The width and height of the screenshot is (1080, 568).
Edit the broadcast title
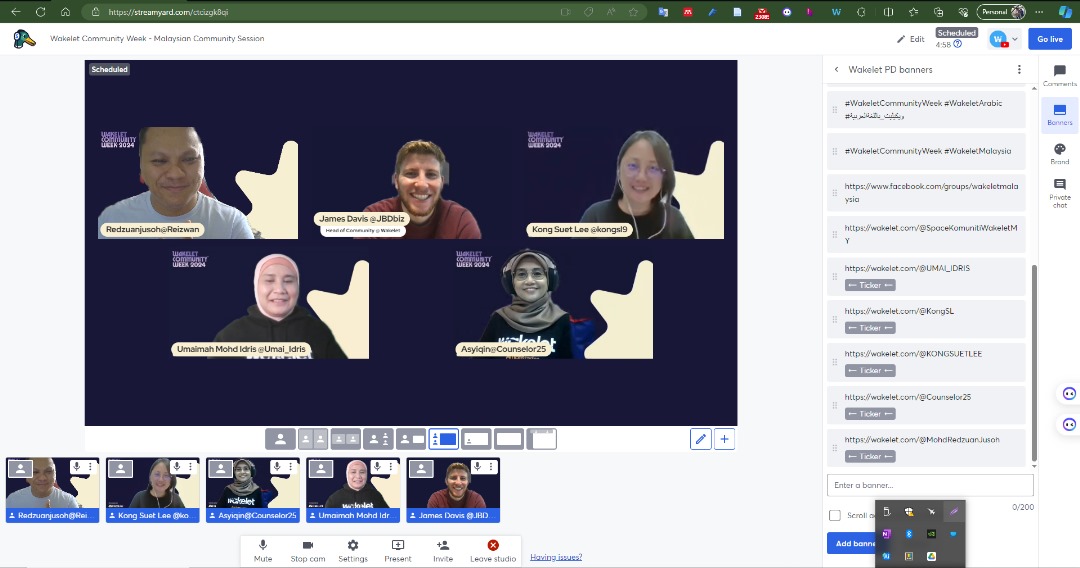pos(911,39)
